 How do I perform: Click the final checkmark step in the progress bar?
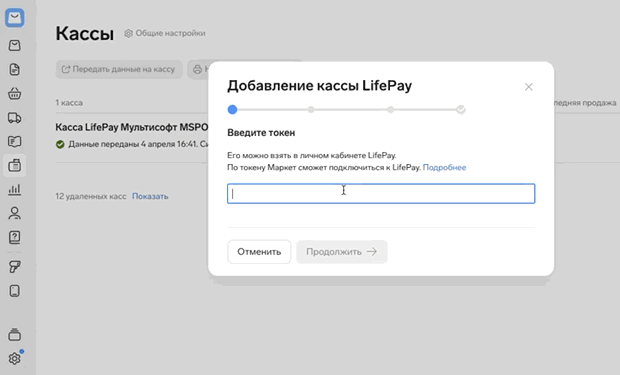click(x=461, y=110)
